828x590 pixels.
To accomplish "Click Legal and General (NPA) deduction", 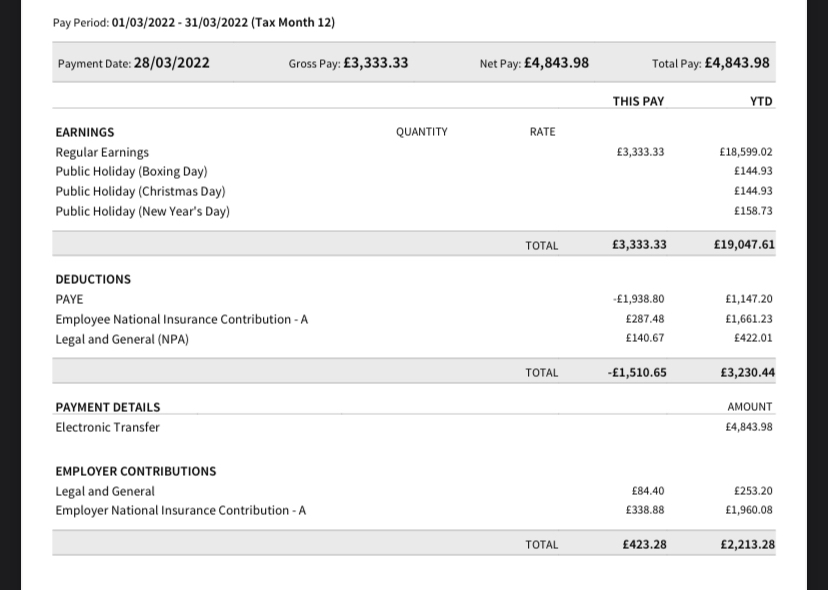I will coord(414,339).
